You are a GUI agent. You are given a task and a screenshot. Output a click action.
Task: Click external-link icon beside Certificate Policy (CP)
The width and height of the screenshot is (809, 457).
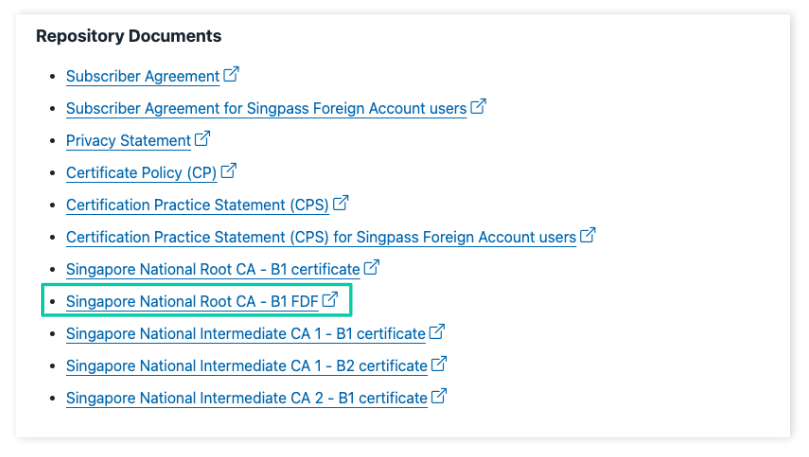click(x=228, y=172)
